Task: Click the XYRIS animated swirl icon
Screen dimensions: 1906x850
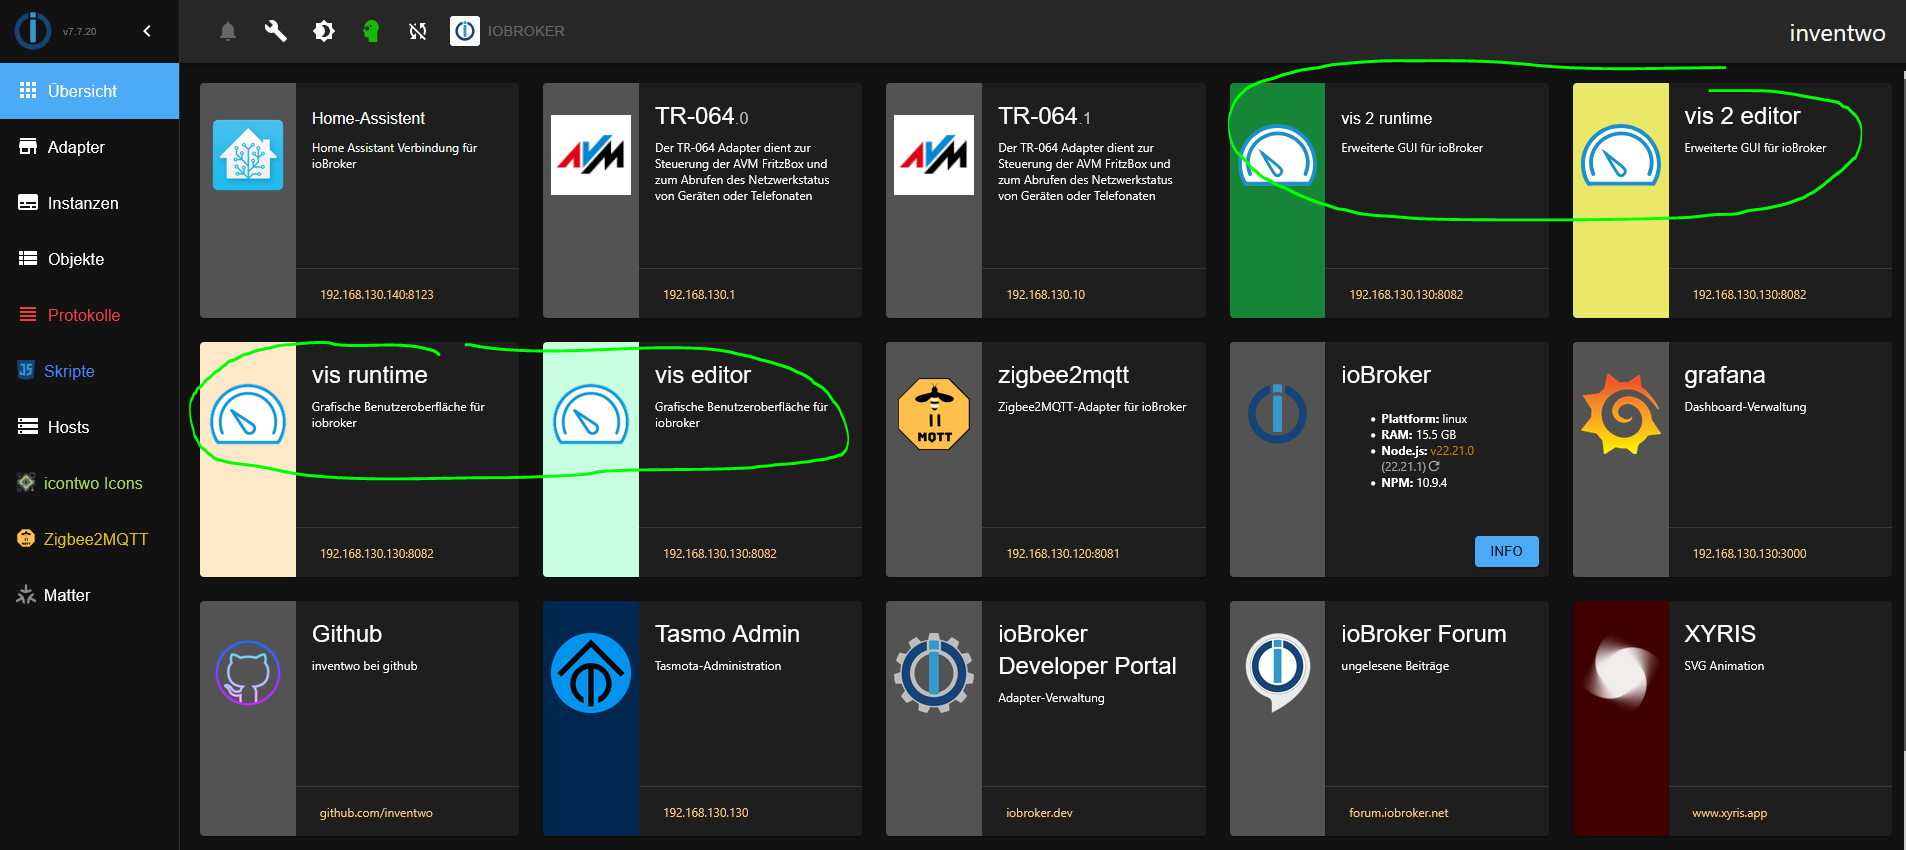Action: 1621,673
